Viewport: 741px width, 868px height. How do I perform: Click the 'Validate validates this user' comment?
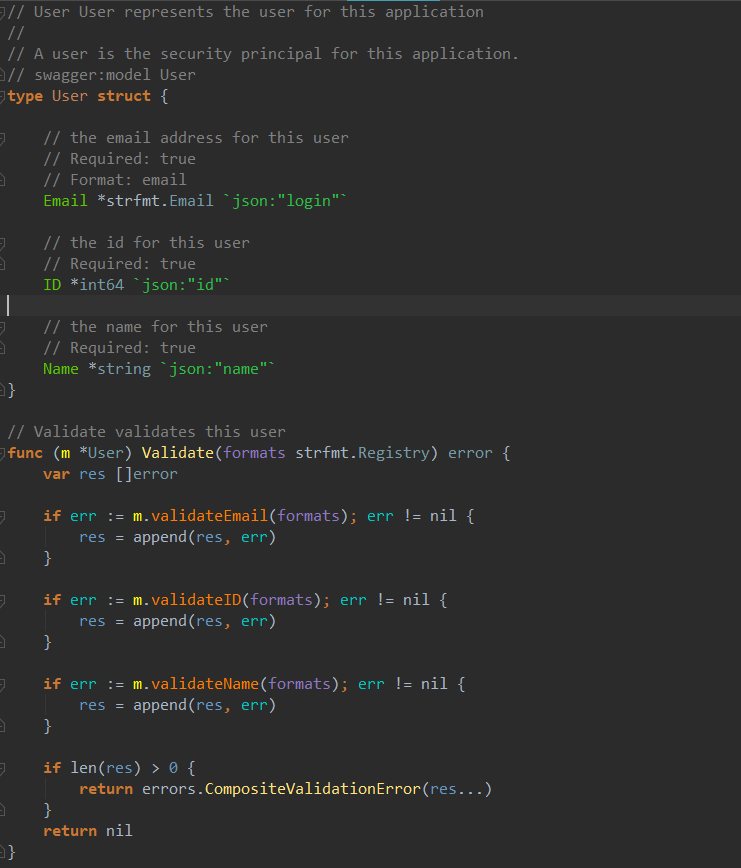click(x=147, y=432)
